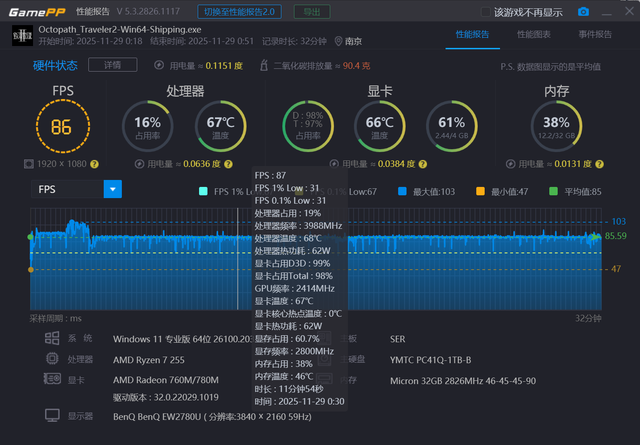Click the help icon next to 1920 × 1080
The width and height of the screenshot is (640, 445).
pos(94,164)
